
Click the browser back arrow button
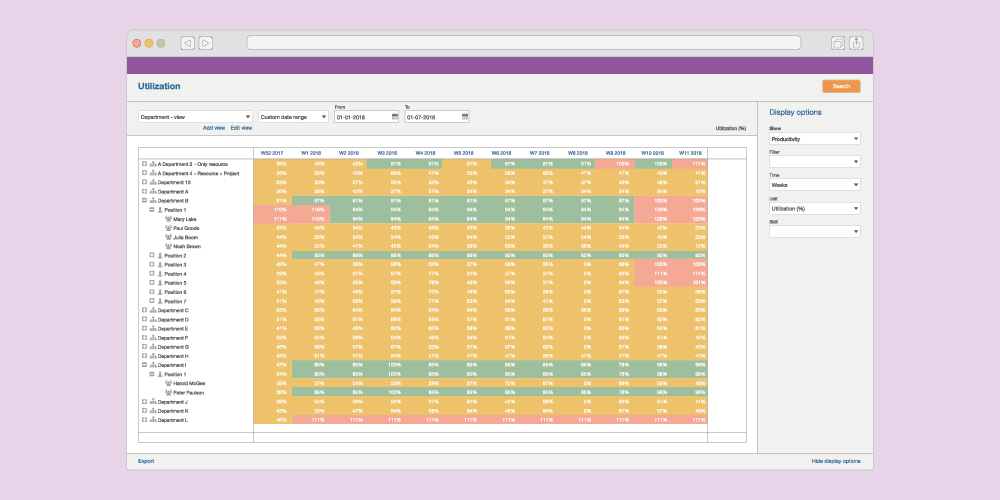point(187,43)
